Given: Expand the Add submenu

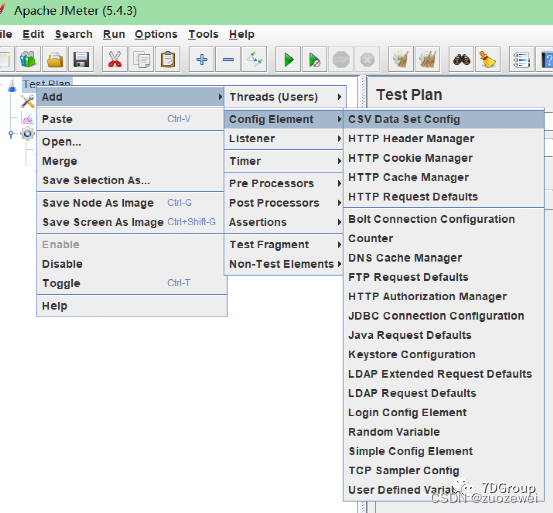Looking at the screenshot, I should pos(131,97).
